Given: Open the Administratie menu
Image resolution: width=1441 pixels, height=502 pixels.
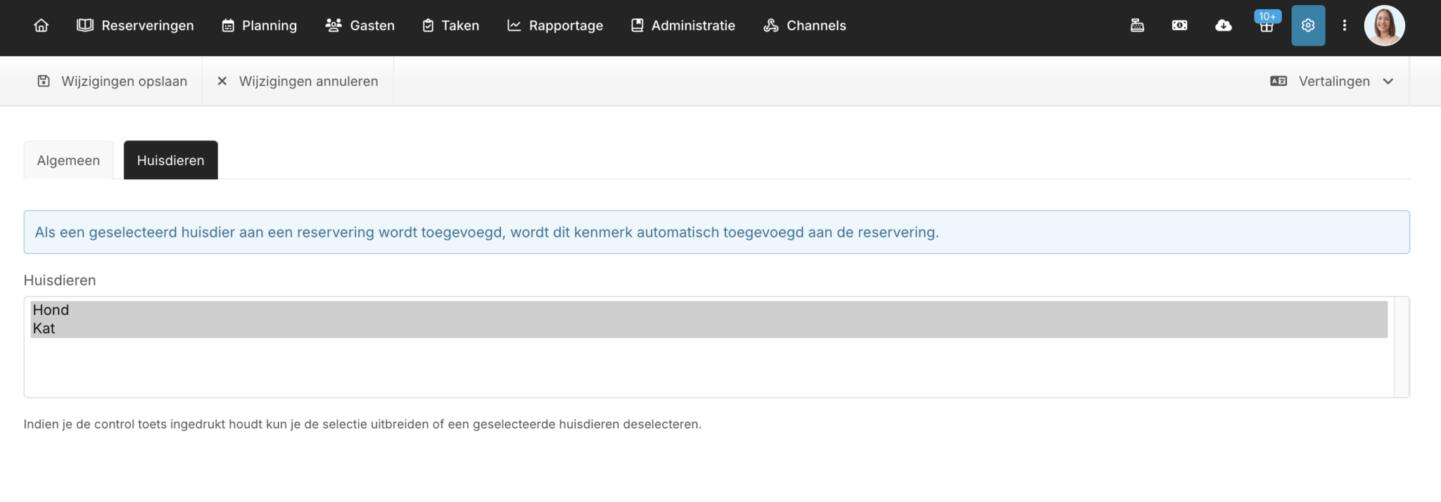Looking at the screenshot, I should (683, 26).
